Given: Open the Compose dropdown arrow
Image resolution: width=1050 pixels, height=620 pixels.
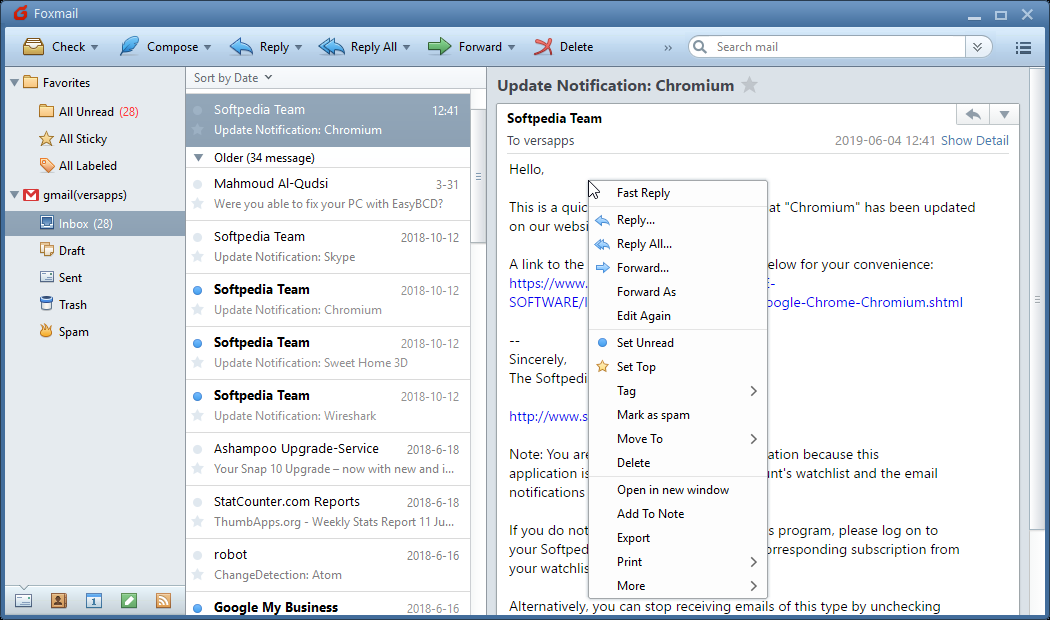Looking at the screenshot, I should (x=208, y=48).
